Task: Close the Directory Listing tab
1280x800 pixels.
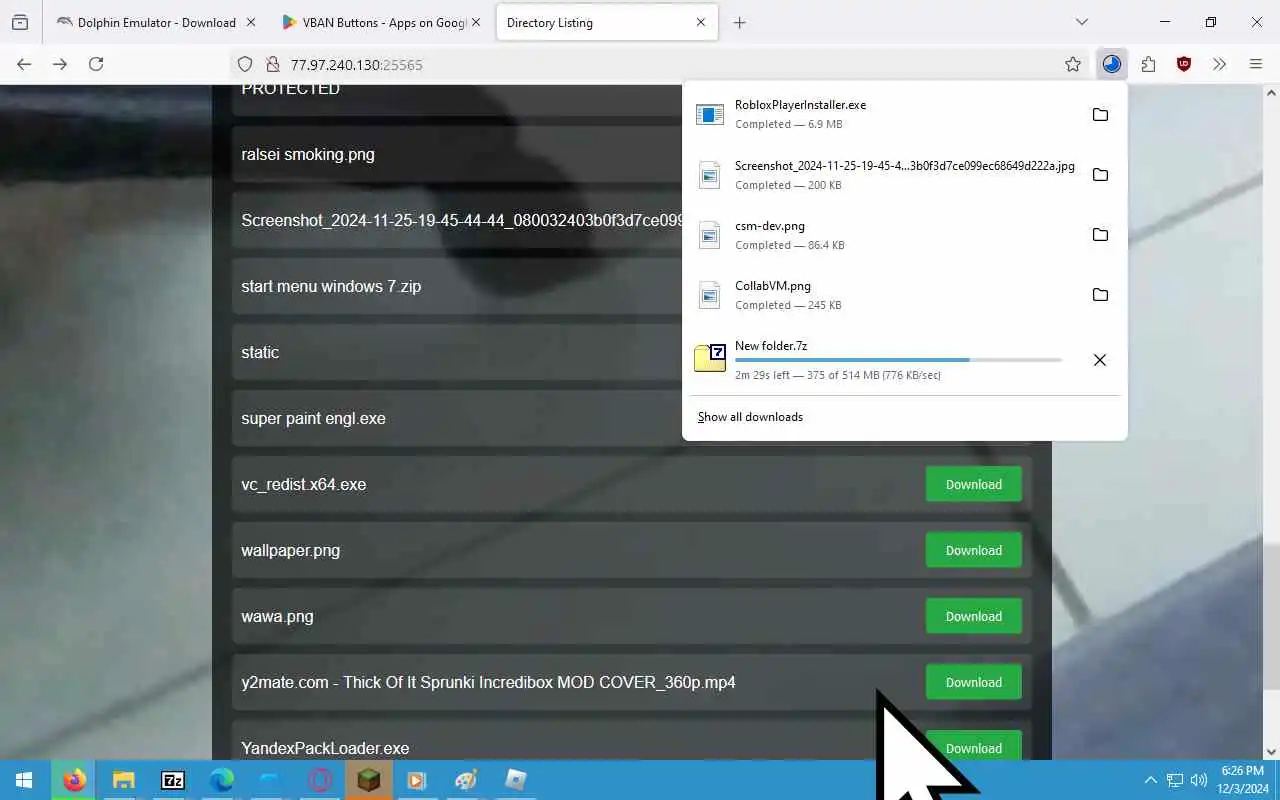Action: [x=701, y=22]
